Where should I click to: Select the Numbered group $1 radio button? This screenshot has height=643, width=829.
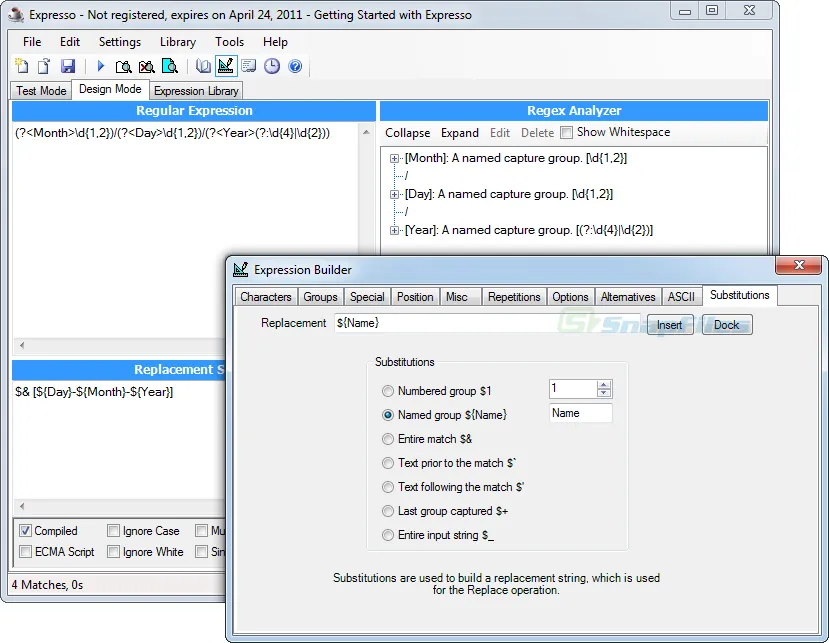(x=388, y=391)
